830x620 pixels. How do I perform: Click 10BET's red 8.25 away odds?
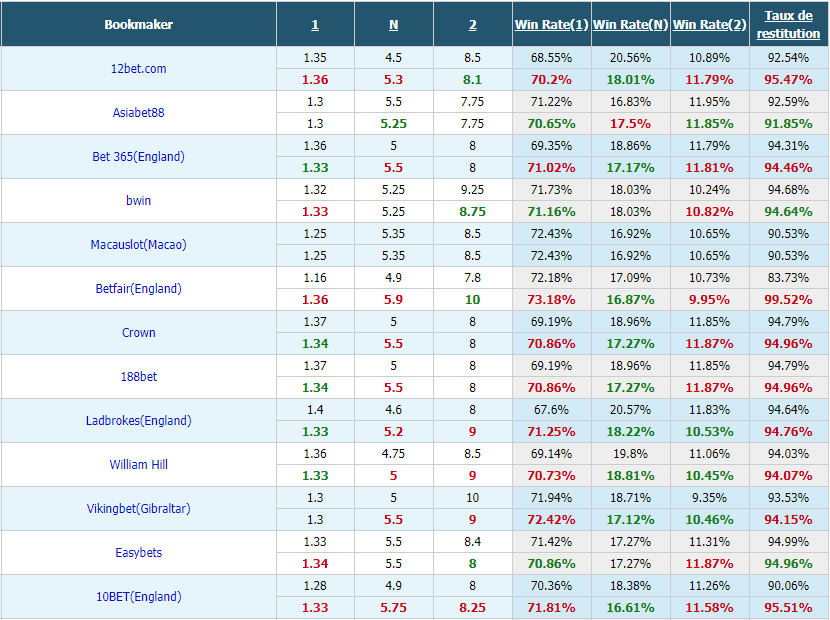[472, 607]
